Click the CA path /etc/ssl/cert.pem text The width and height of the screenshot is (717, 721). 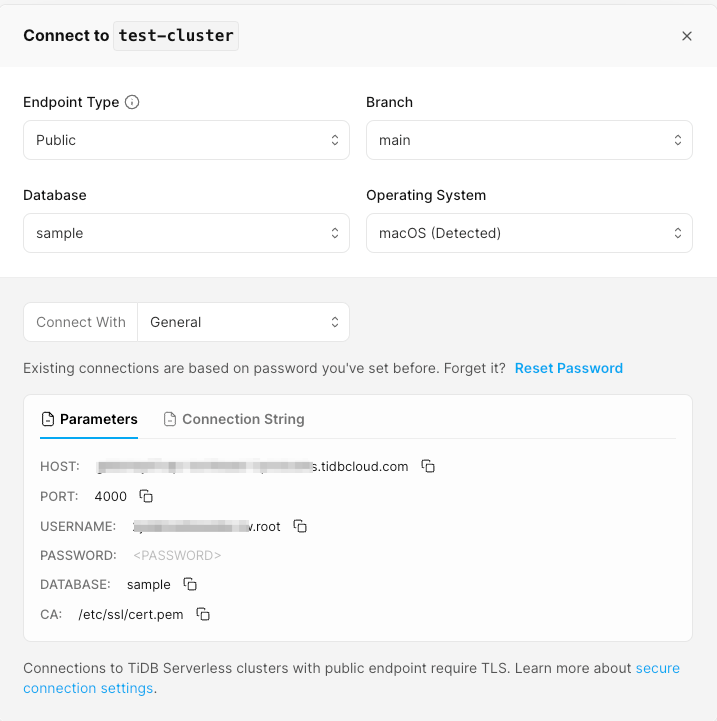[x=131, y=614]
